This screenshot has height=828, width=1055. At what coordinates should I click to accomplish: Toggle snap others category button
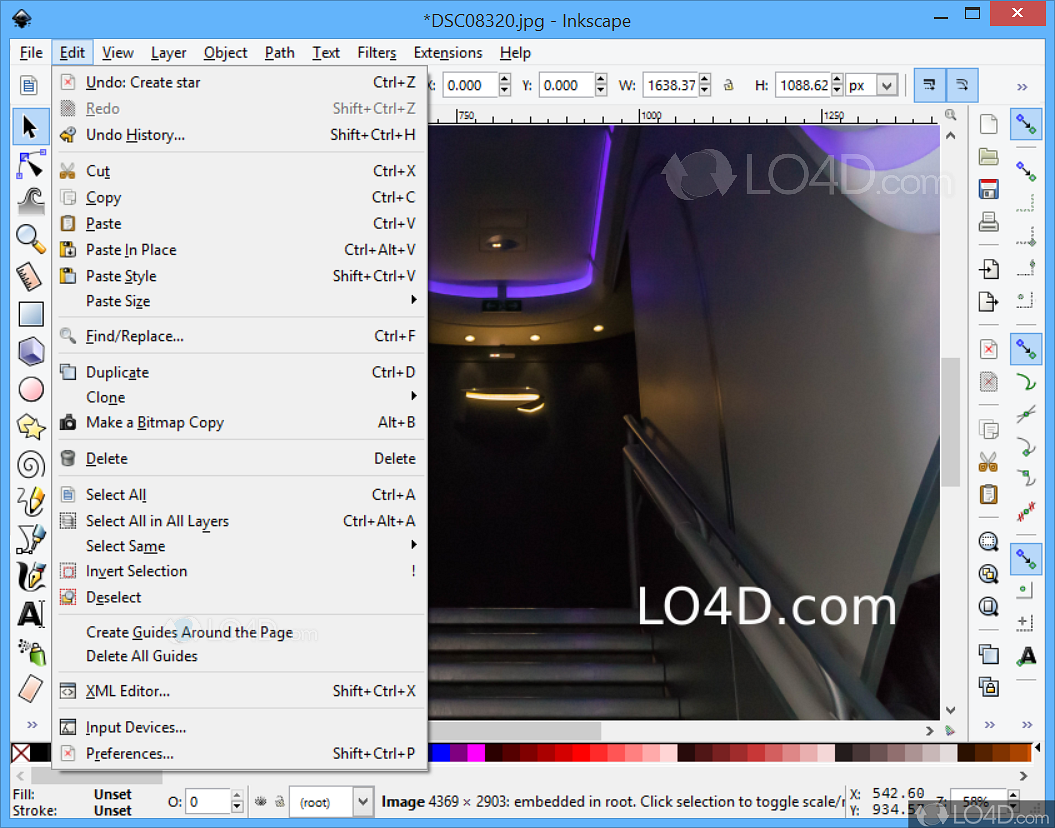(1026, 558)
